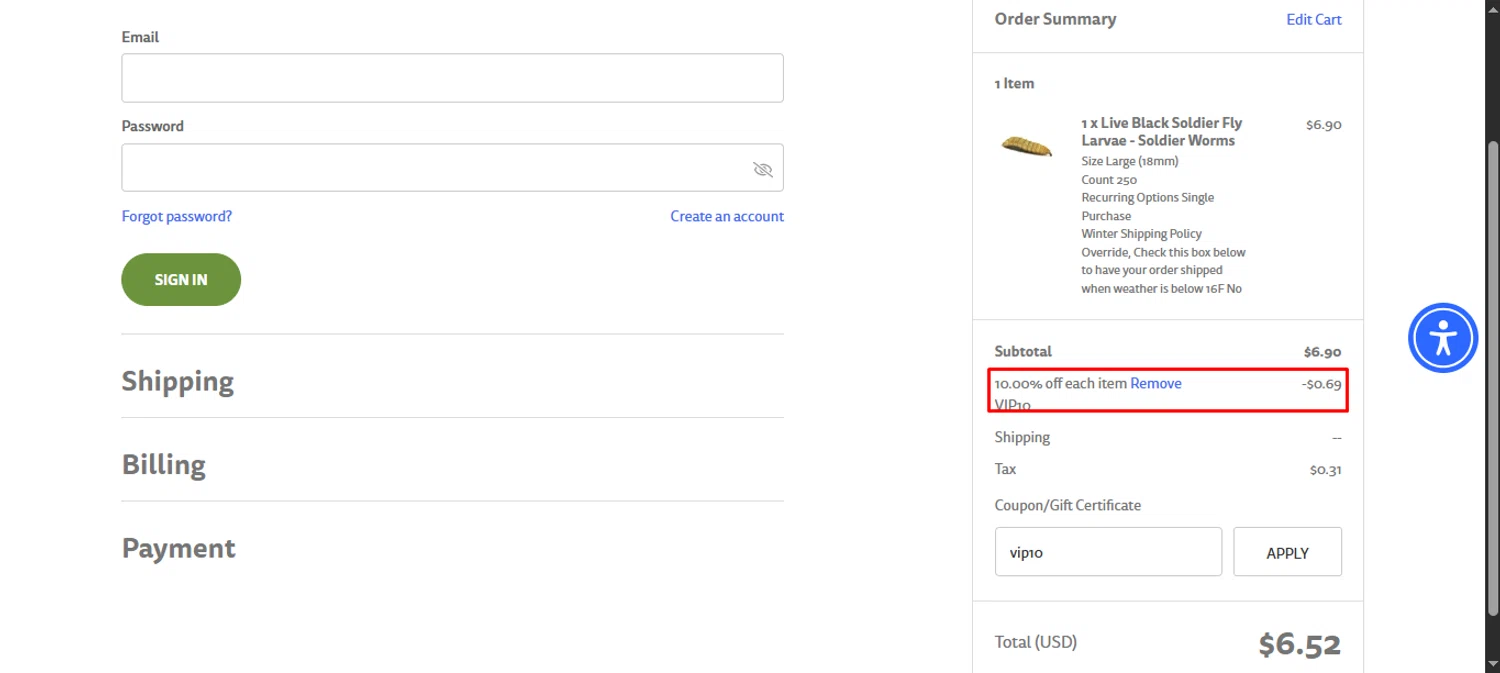Toggle password visibility eye icon
The height and width of the screenshot is (673, 1500).
763,169
